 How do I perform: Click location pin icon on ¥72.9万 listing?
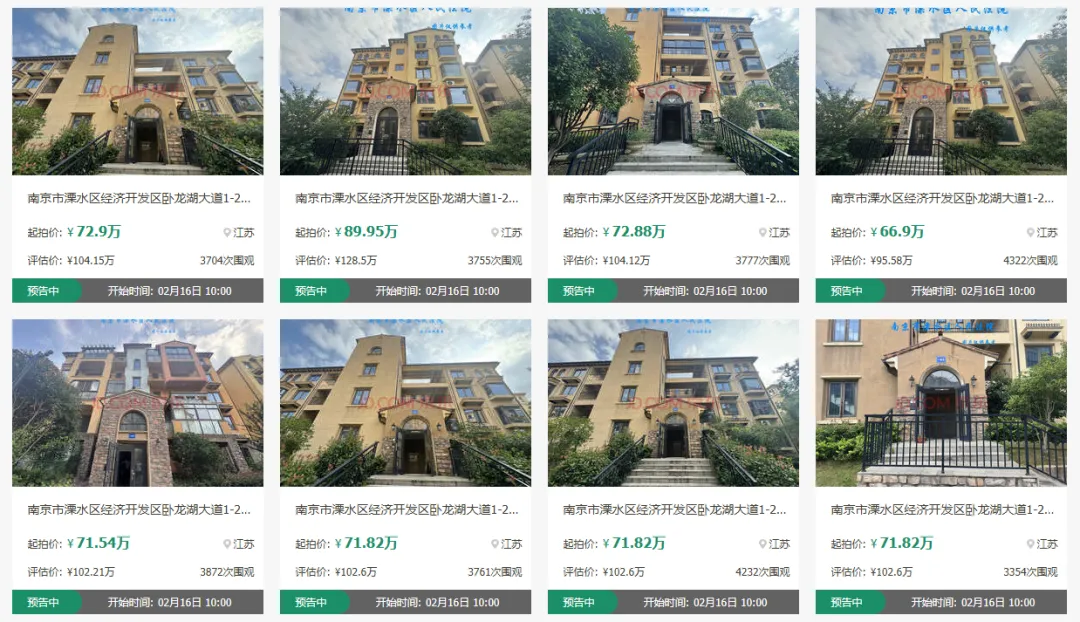pos(227,233)
